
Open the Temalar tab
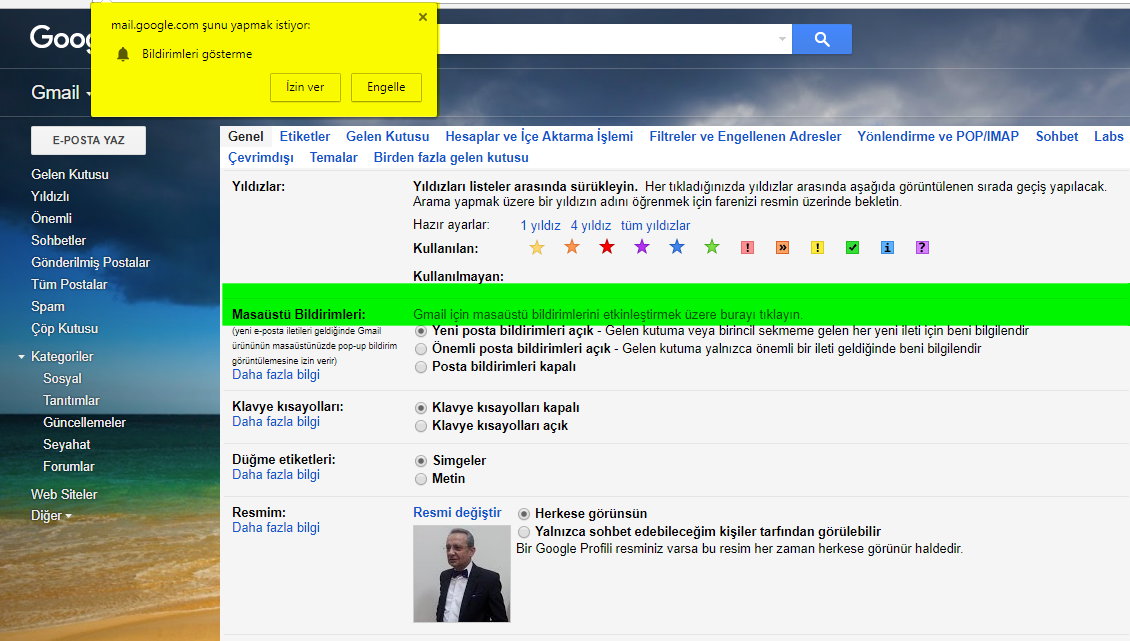(334, 157)
